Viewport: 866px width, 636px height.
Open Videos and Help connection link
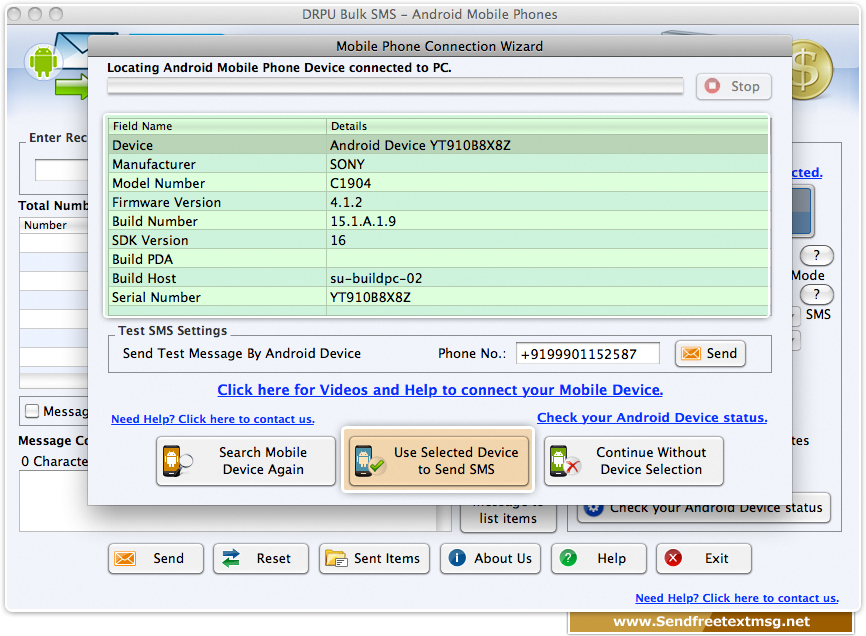[440, 390]
